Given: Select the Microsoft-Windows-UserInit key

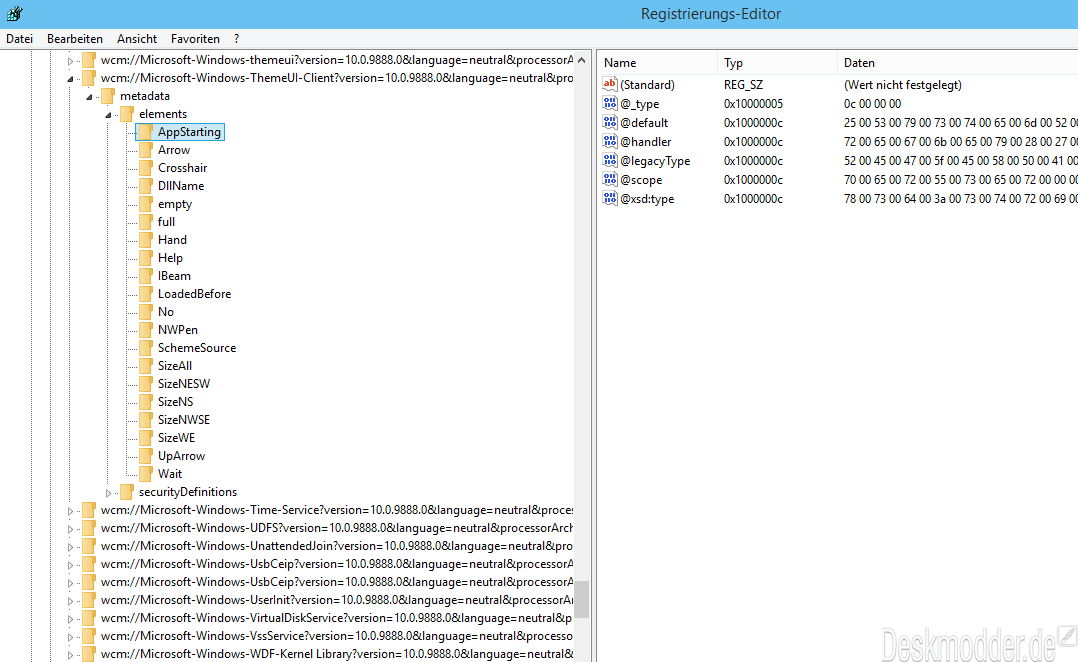Looking at the screenshot, I should pos(337,600).
